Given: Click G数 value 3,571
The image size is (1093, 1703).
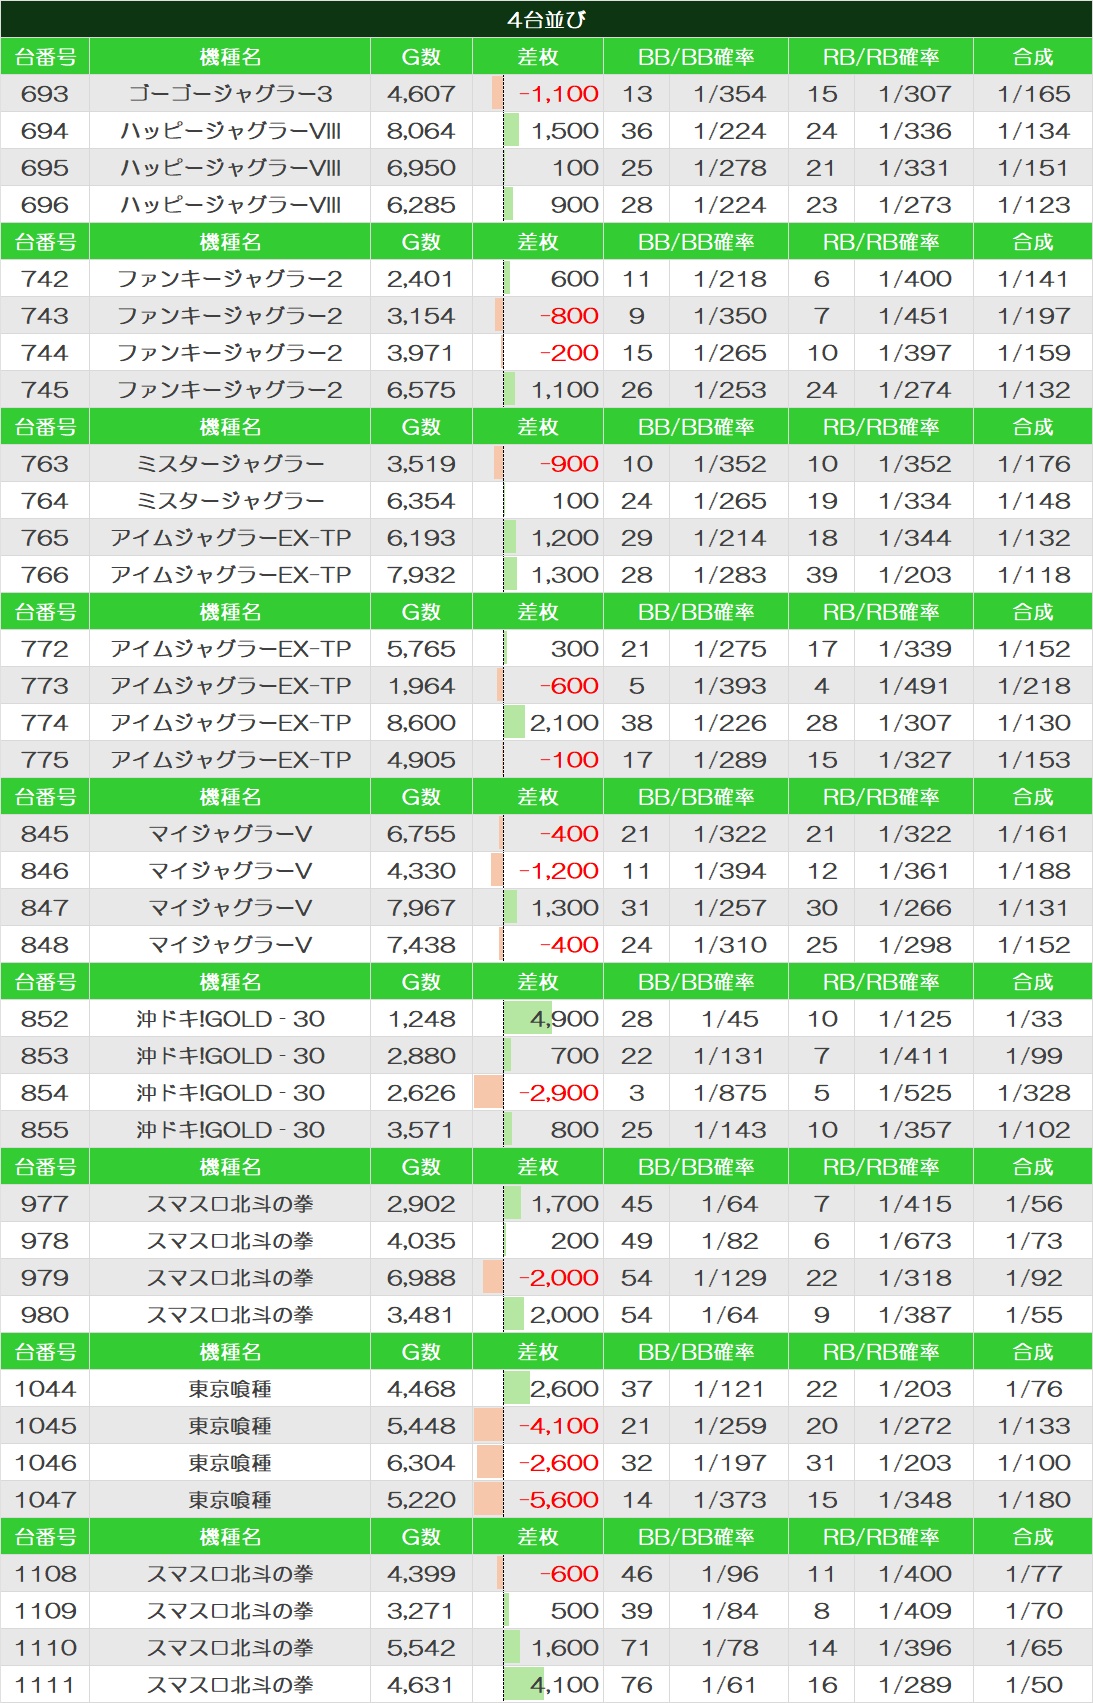Looking at the screenshot, I should point(421,1130).
